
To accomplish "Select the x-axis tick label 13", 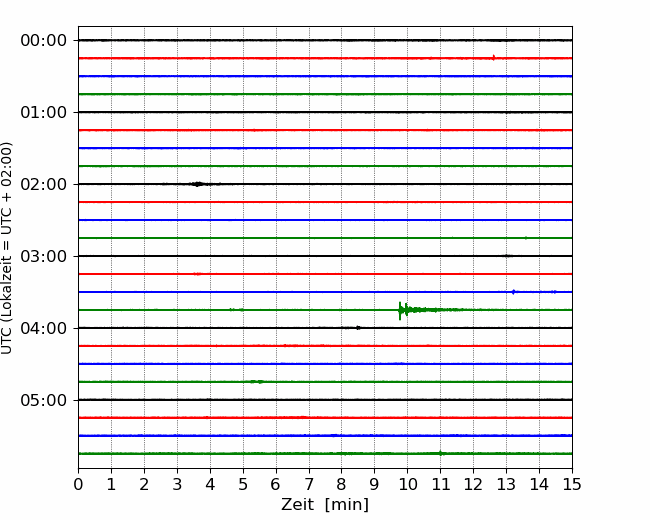I will [x=506, y=484].
